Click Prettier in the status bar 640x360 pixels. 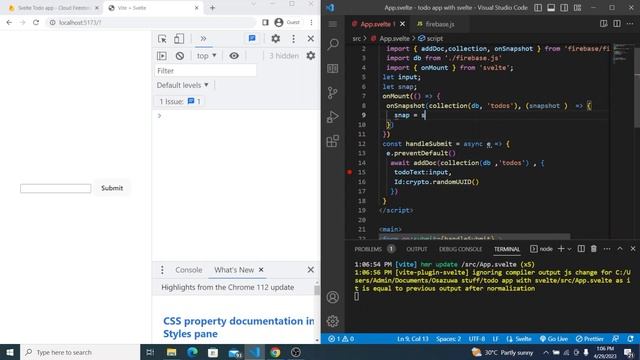point(590,339)
